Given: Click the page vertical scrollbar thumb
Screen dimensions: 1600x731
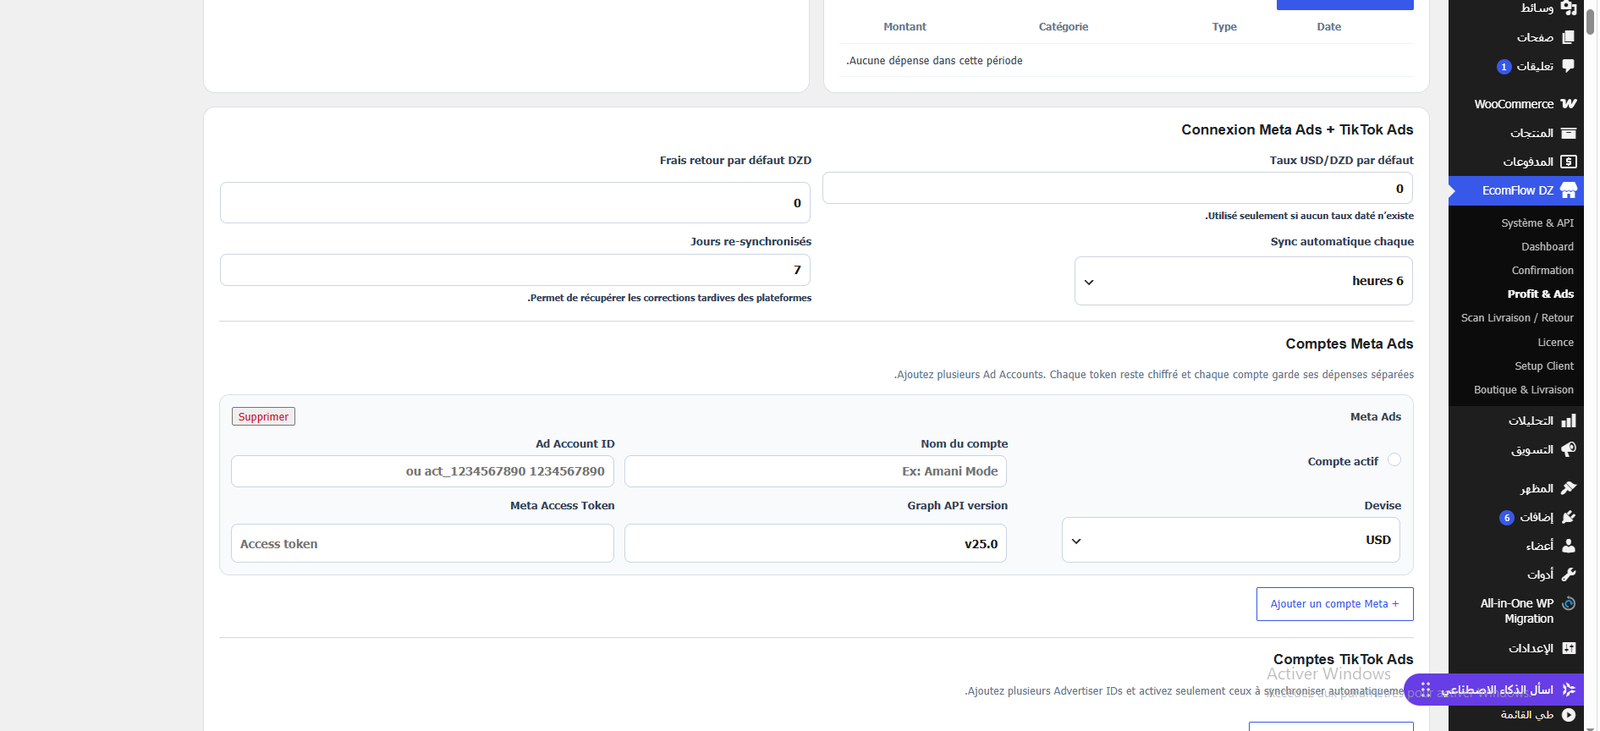Looking at the screenshot, I should click(x=1590, y=20).
